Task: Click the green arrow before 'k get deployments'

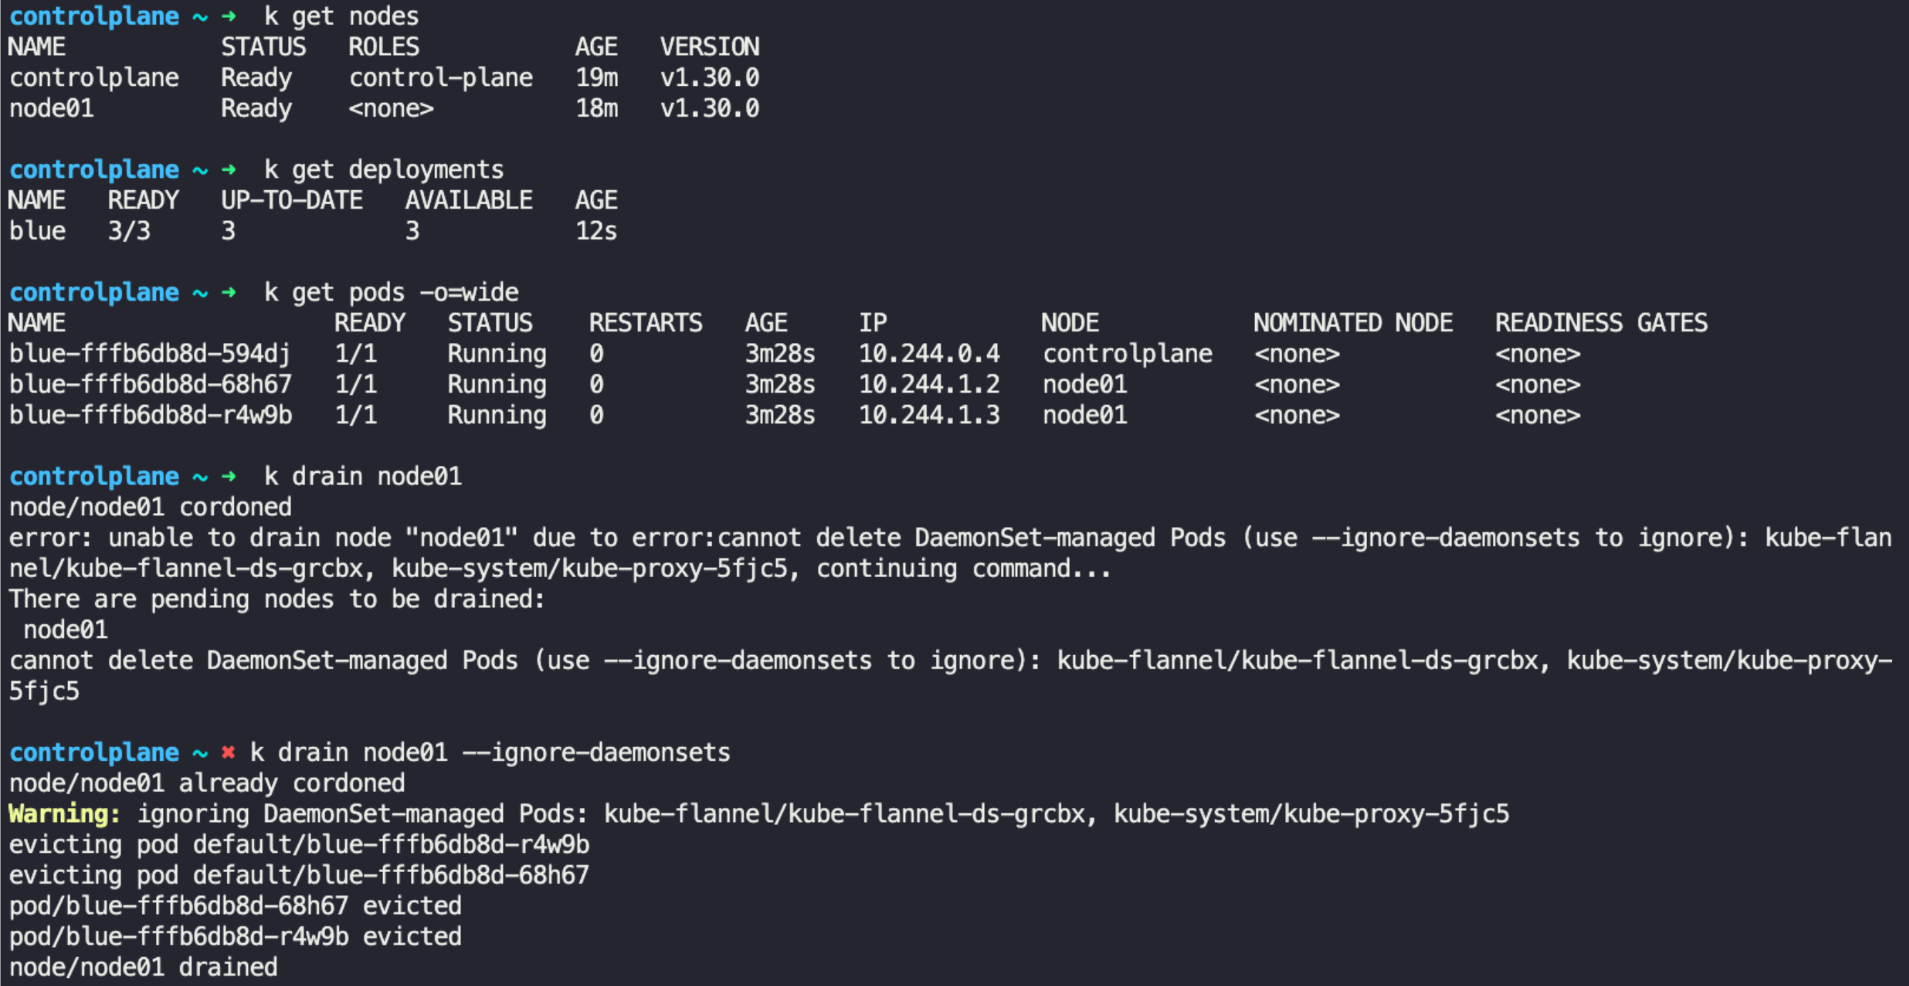Action: (x=228, y=169)
